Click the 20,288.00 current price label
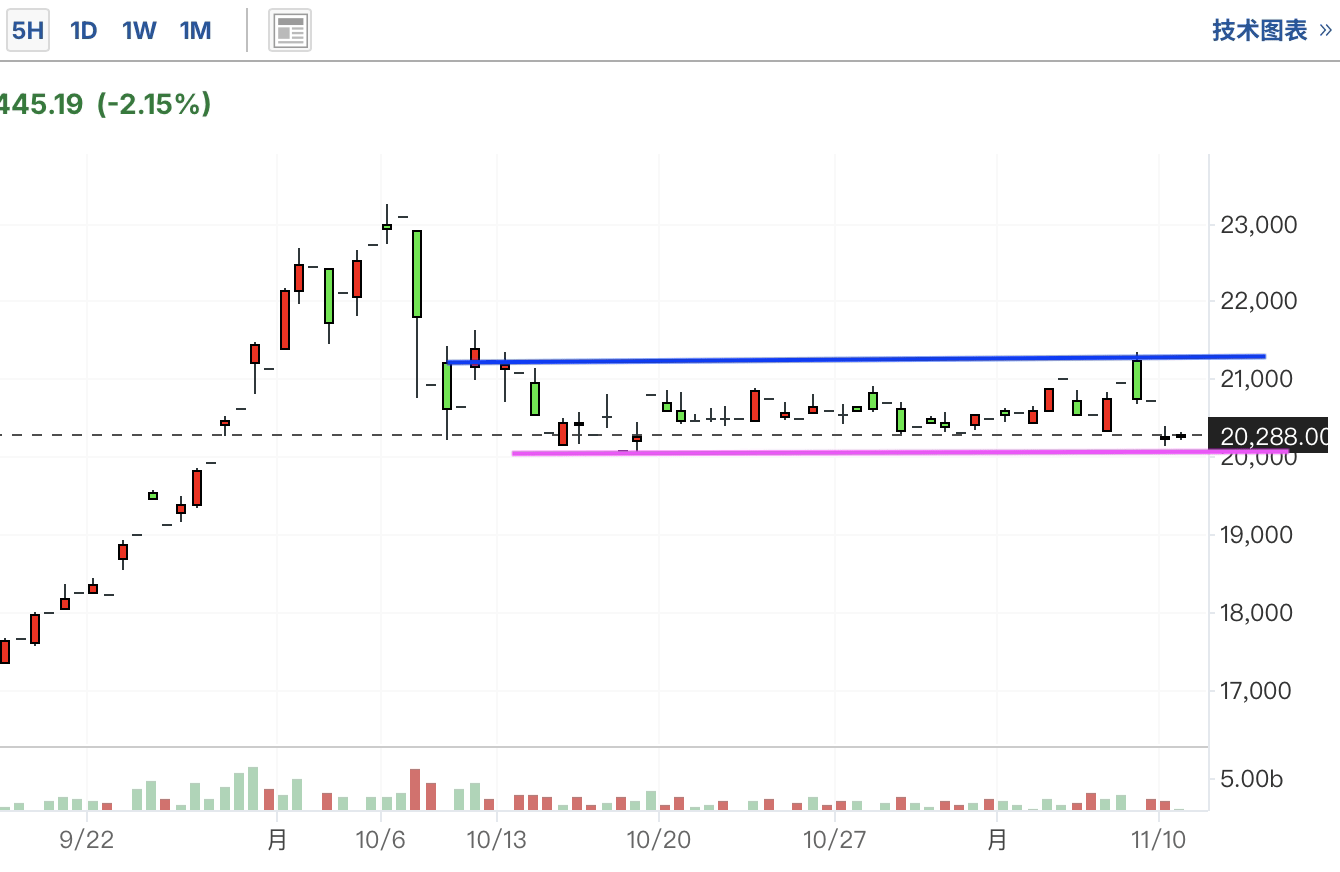The width and height of the screenshot is (1340, 872). [1268, 436]
